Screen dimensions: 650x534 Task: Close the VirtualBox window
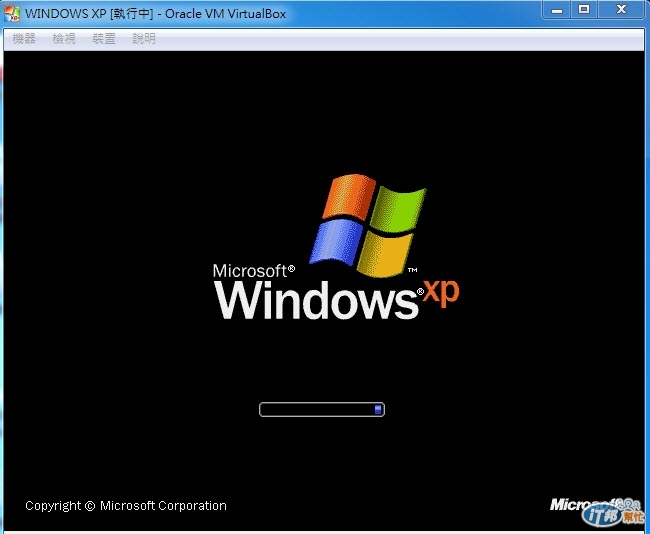[621, 10]
